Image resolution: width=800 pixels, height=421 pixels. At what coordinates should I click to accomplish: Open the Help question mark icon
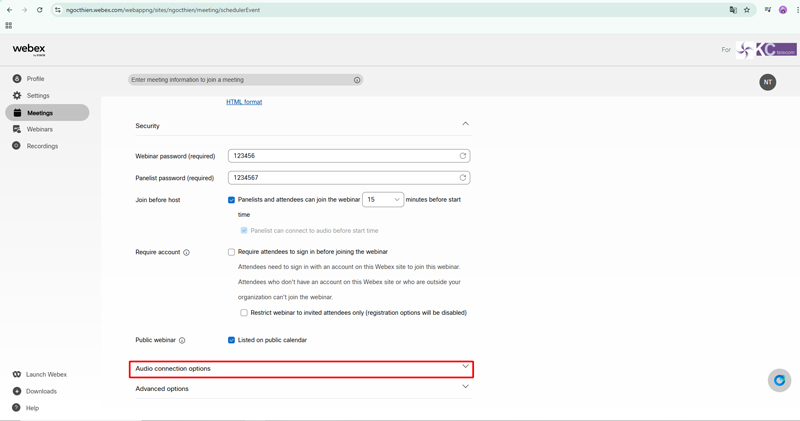pos(16,408)
